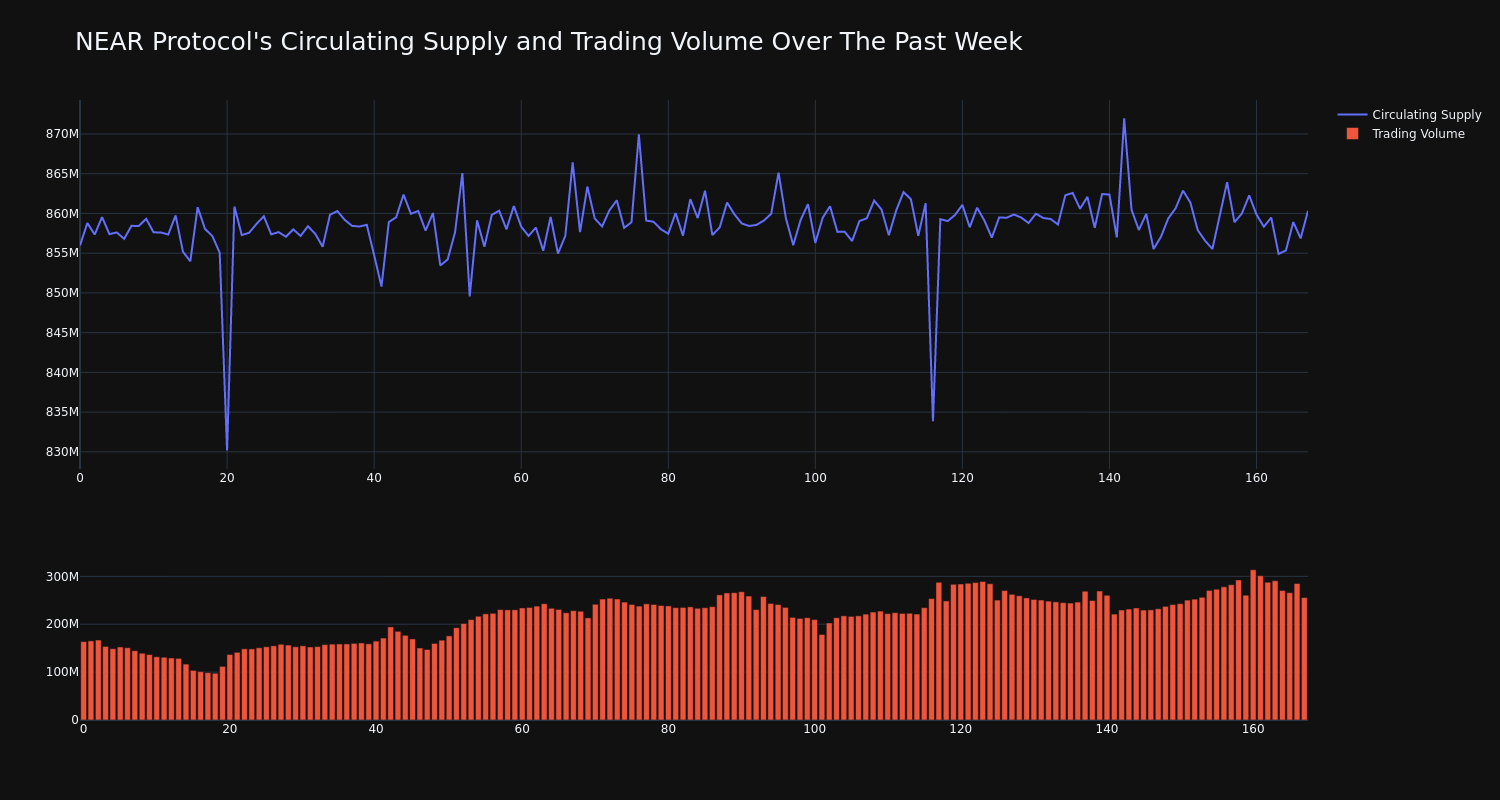Click x-axis tick 140 under supply chart

[1109, 478]
